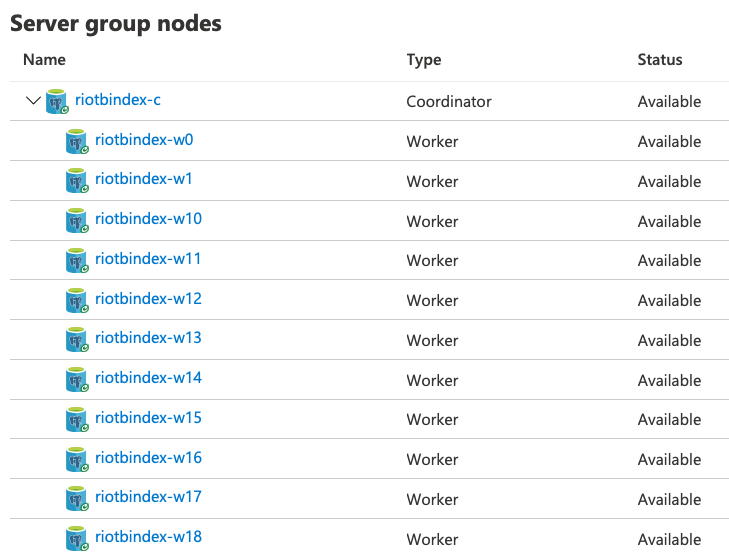Click the database icon beside riotbindex-w18
This screenshot has width=729, height=556.
77,539
